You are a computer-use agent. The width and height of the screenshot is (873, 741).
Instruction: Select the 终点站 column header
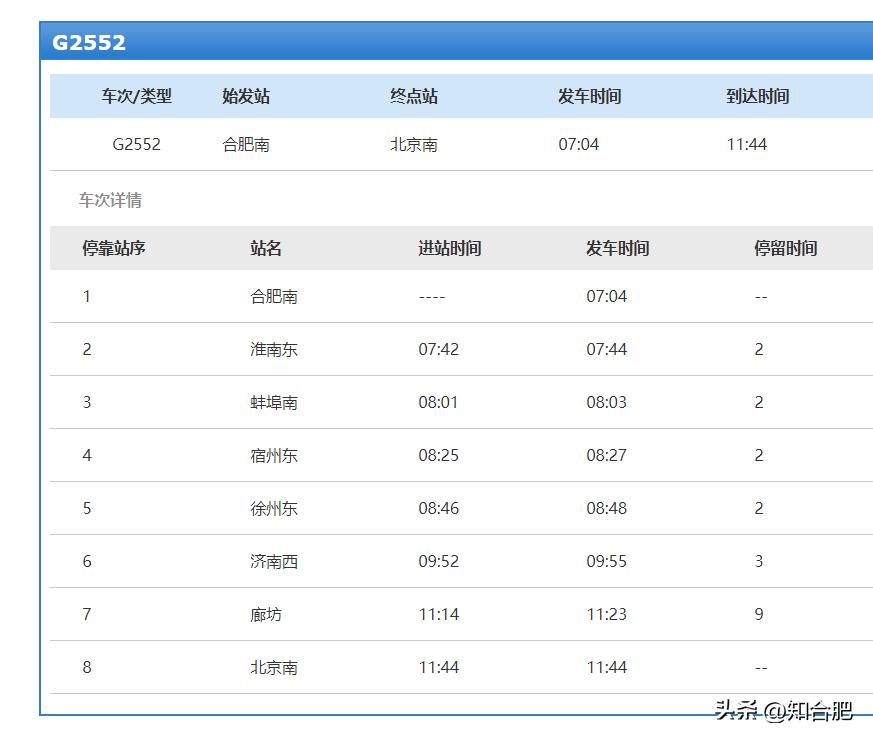[x=413, y=96]
